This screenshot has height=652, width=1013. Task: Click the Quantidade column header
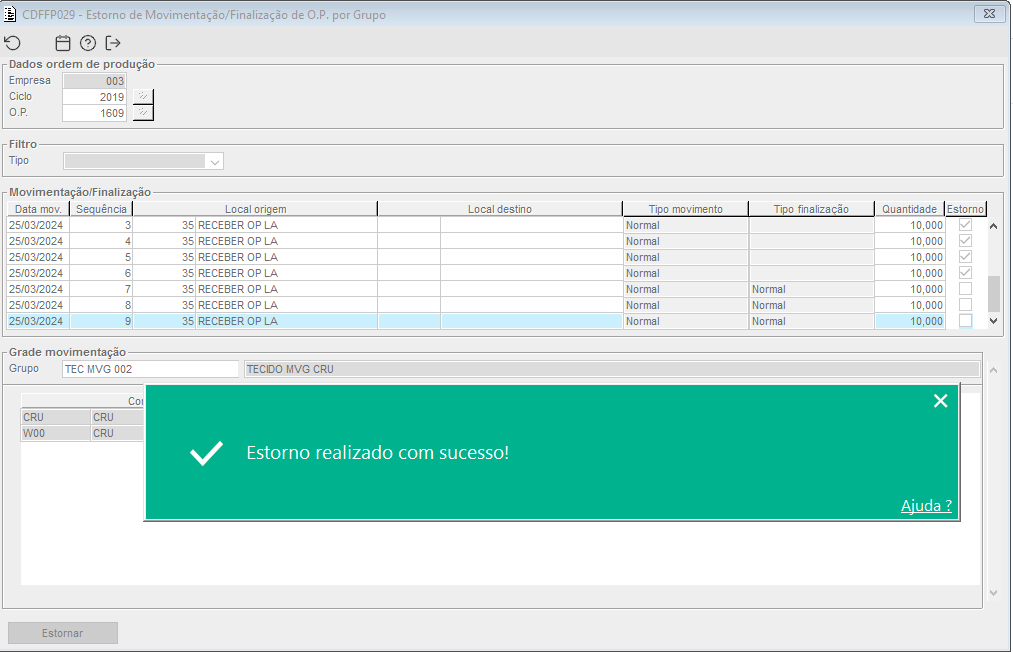tap(910, 209)
